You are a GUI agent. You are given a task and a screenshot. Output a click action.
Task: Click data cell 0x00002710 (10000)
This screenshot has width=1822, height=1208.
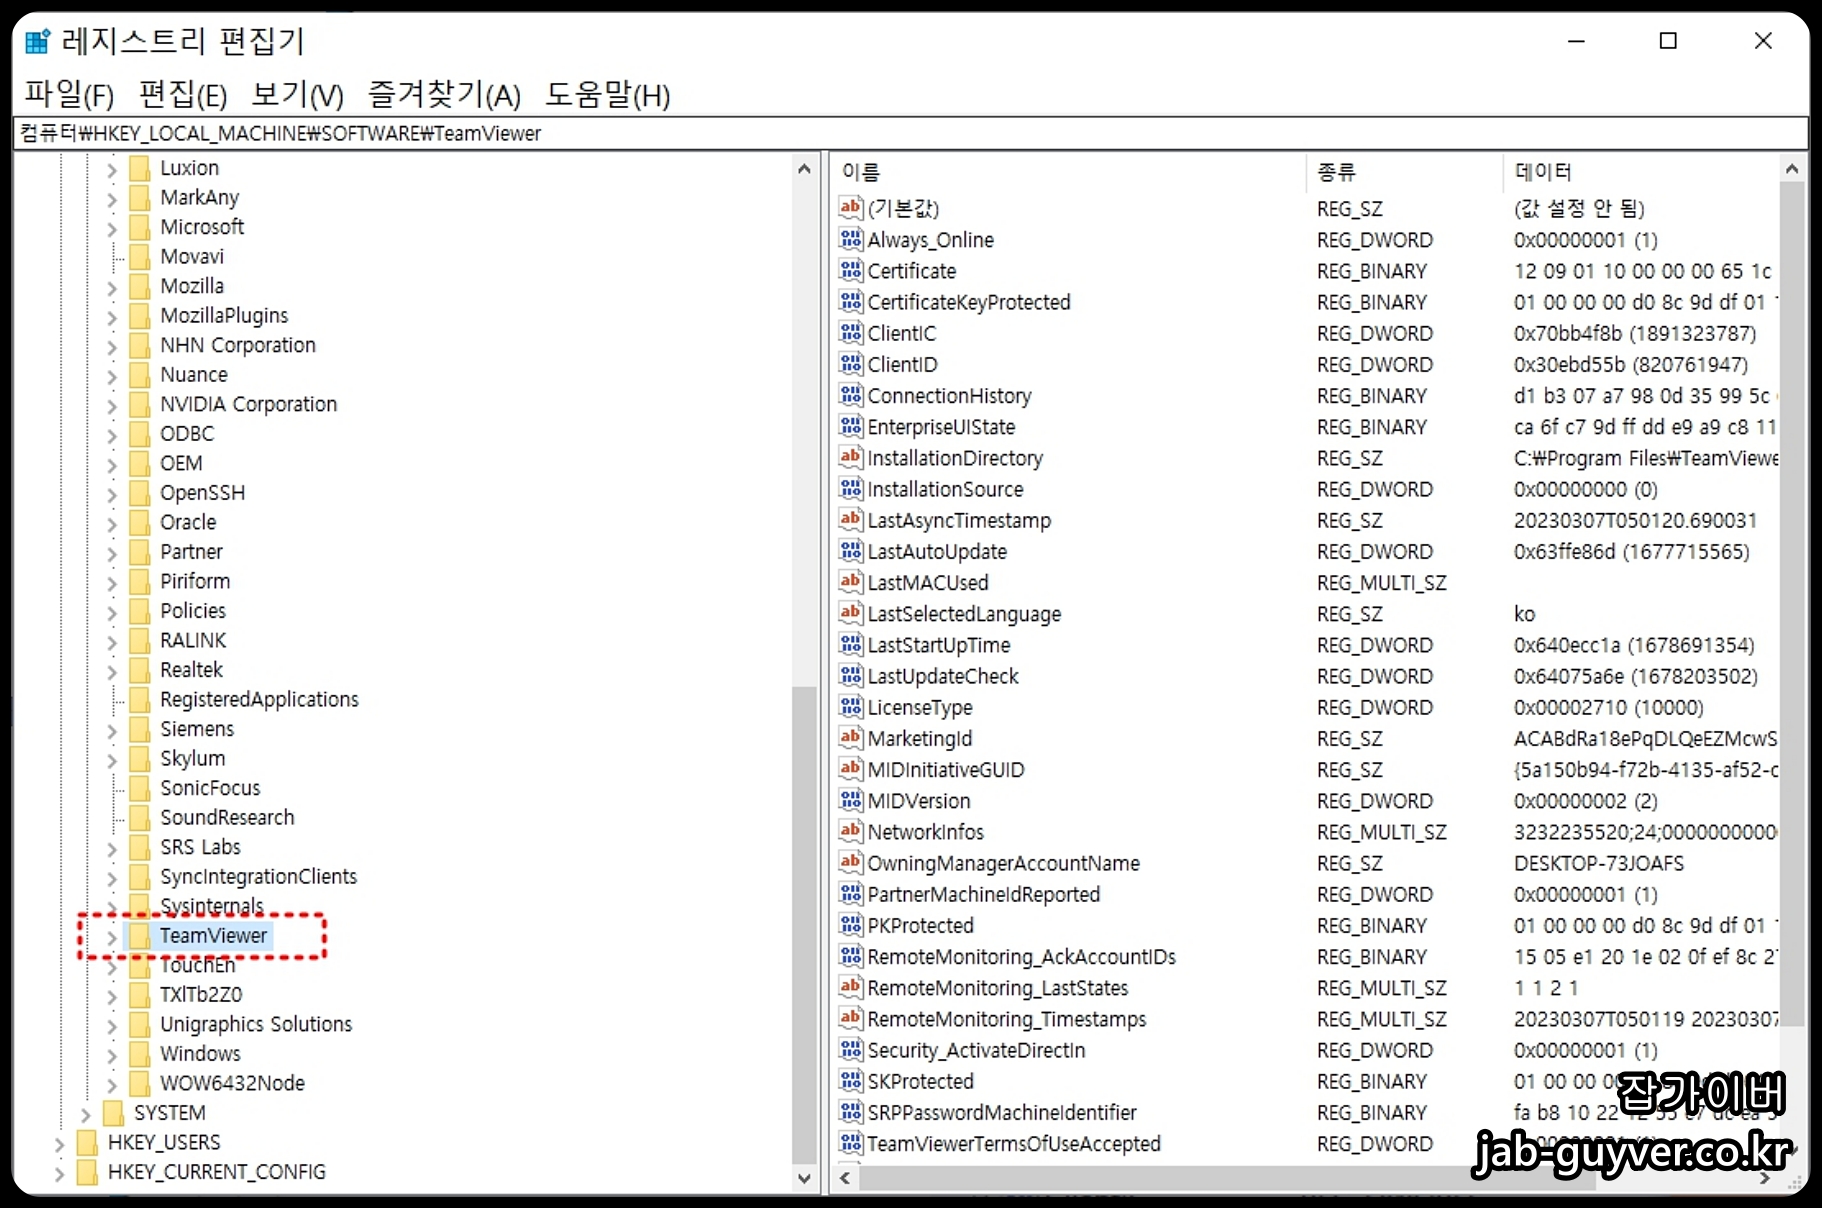pos(1608,707)
